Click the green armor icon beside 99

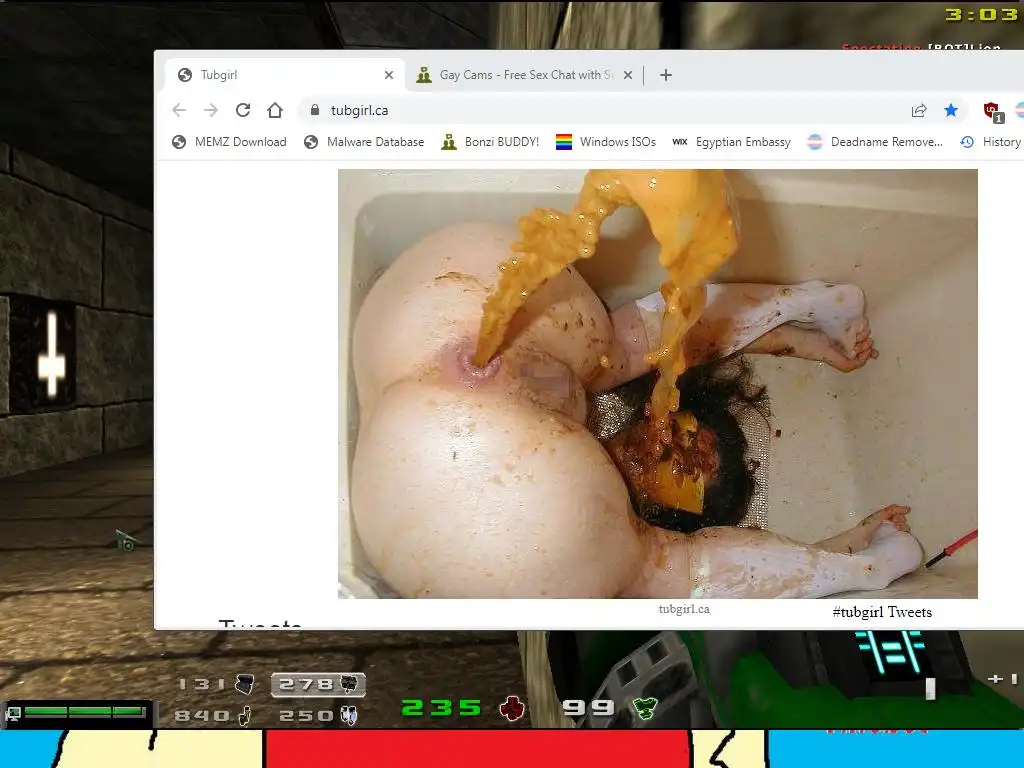644,709
